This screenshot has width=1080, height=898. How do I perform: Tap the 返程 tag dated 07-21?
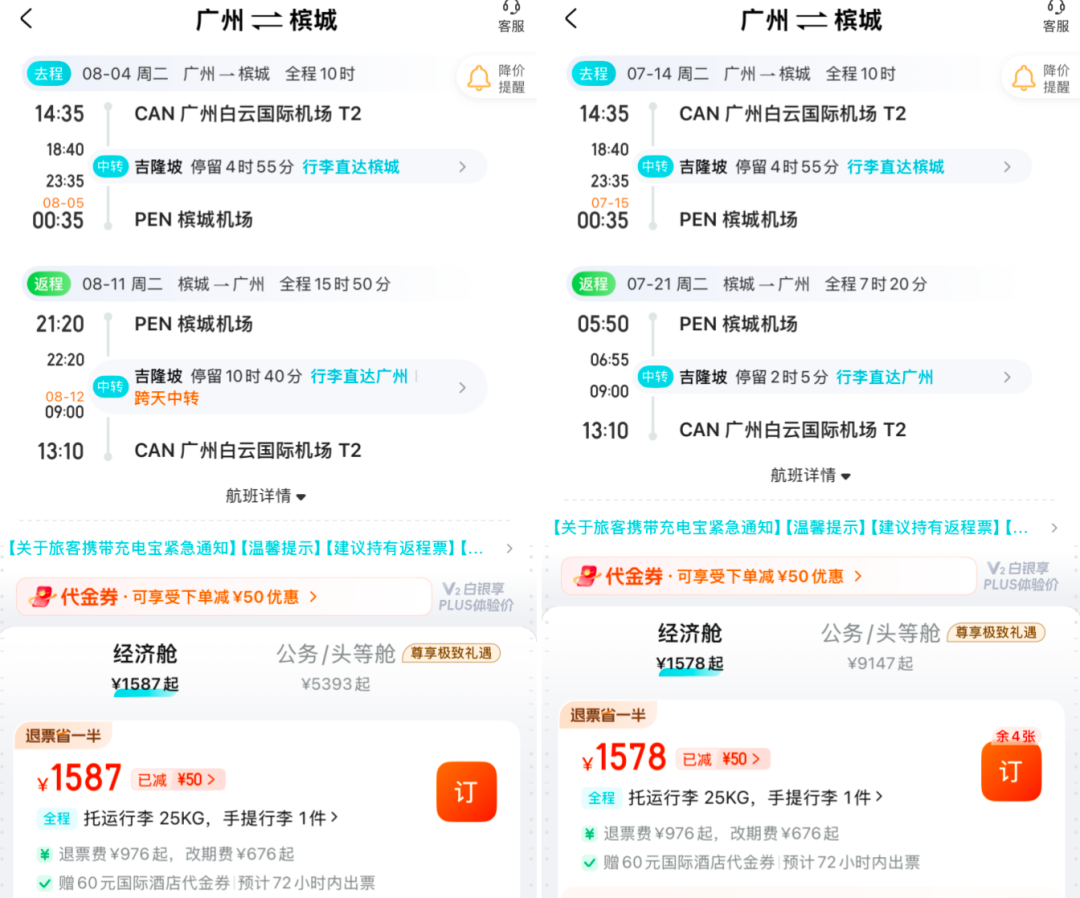coord(593,284)
